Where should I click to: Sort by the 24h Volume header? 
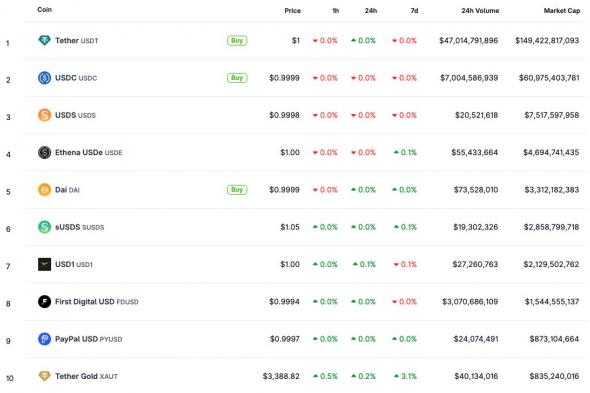click(480, 11)
